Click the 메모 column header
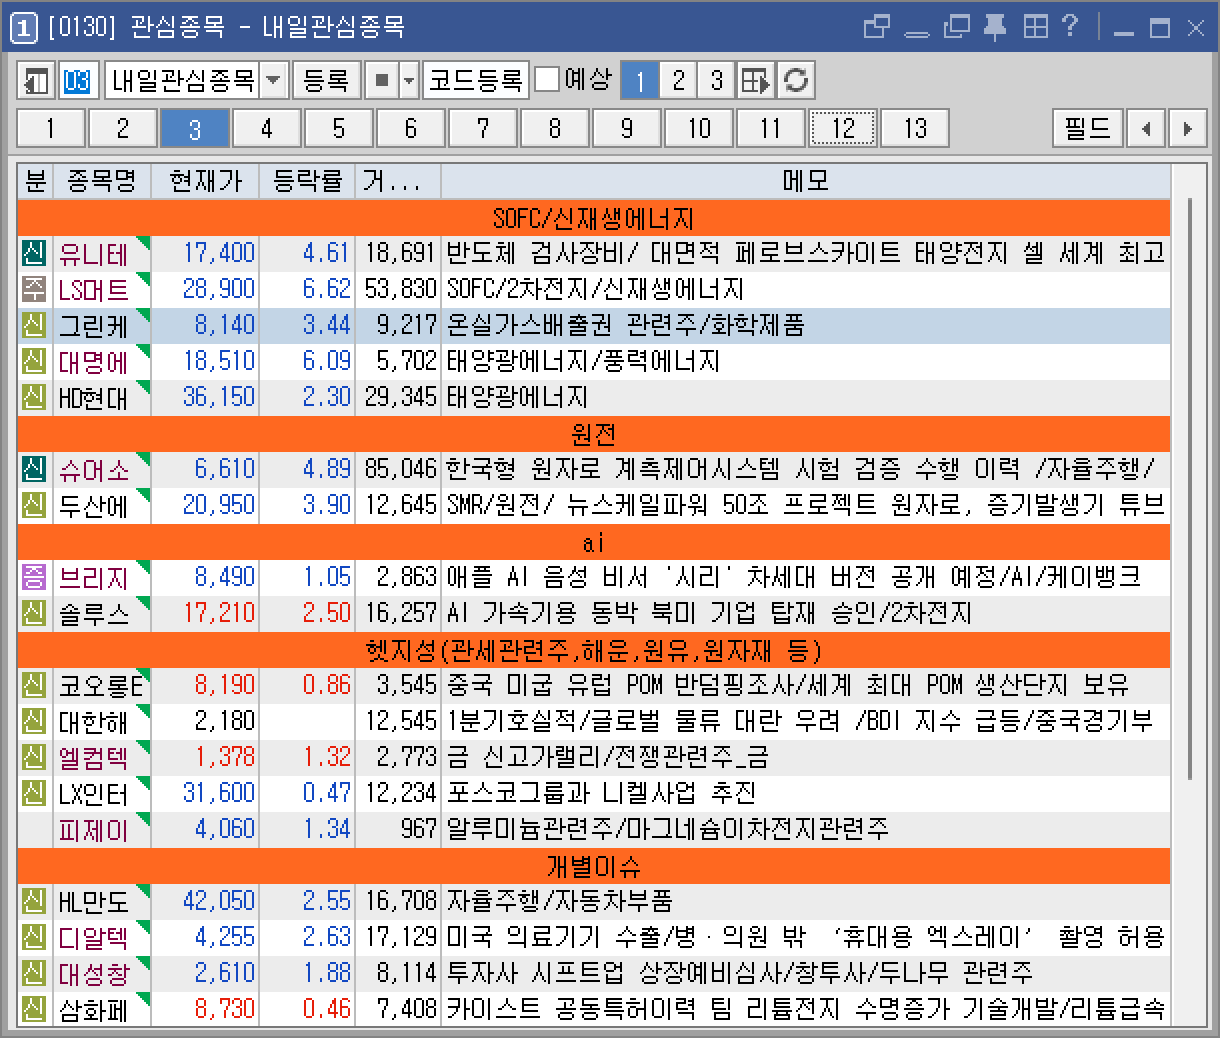This screenshot has height=1038, width=1220. coord(806,181)
